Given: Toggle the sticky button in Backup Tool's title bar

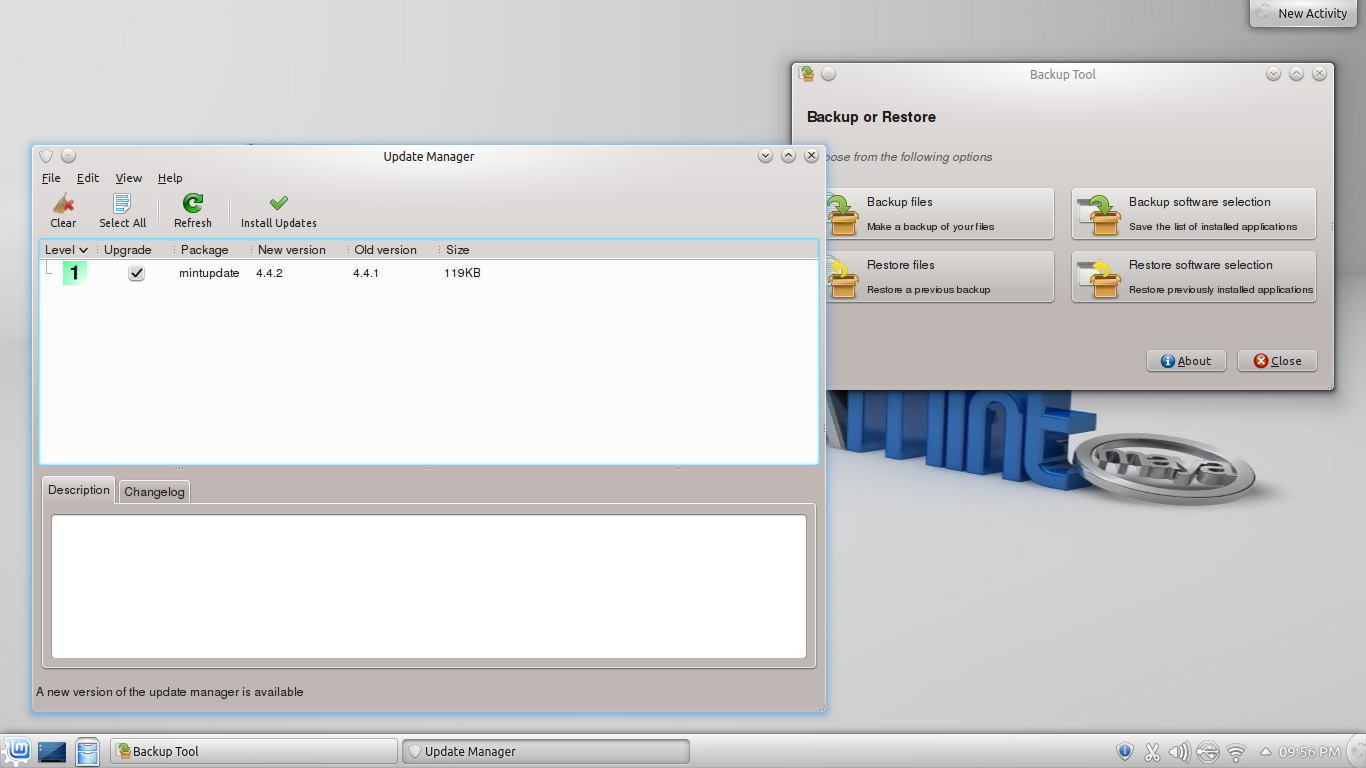Looking at the screenshot, I should coord(828,74).
